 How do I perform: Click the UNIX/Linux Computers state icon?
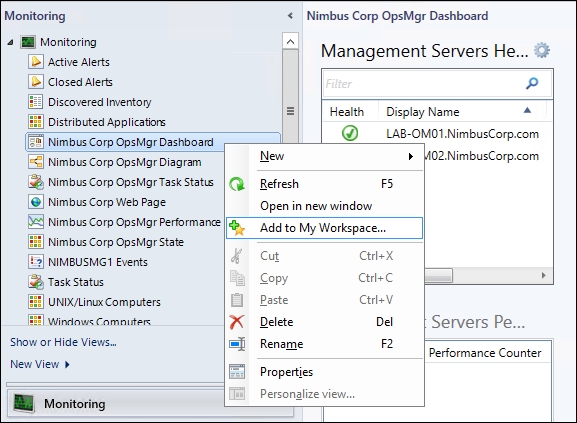point(36,302)
